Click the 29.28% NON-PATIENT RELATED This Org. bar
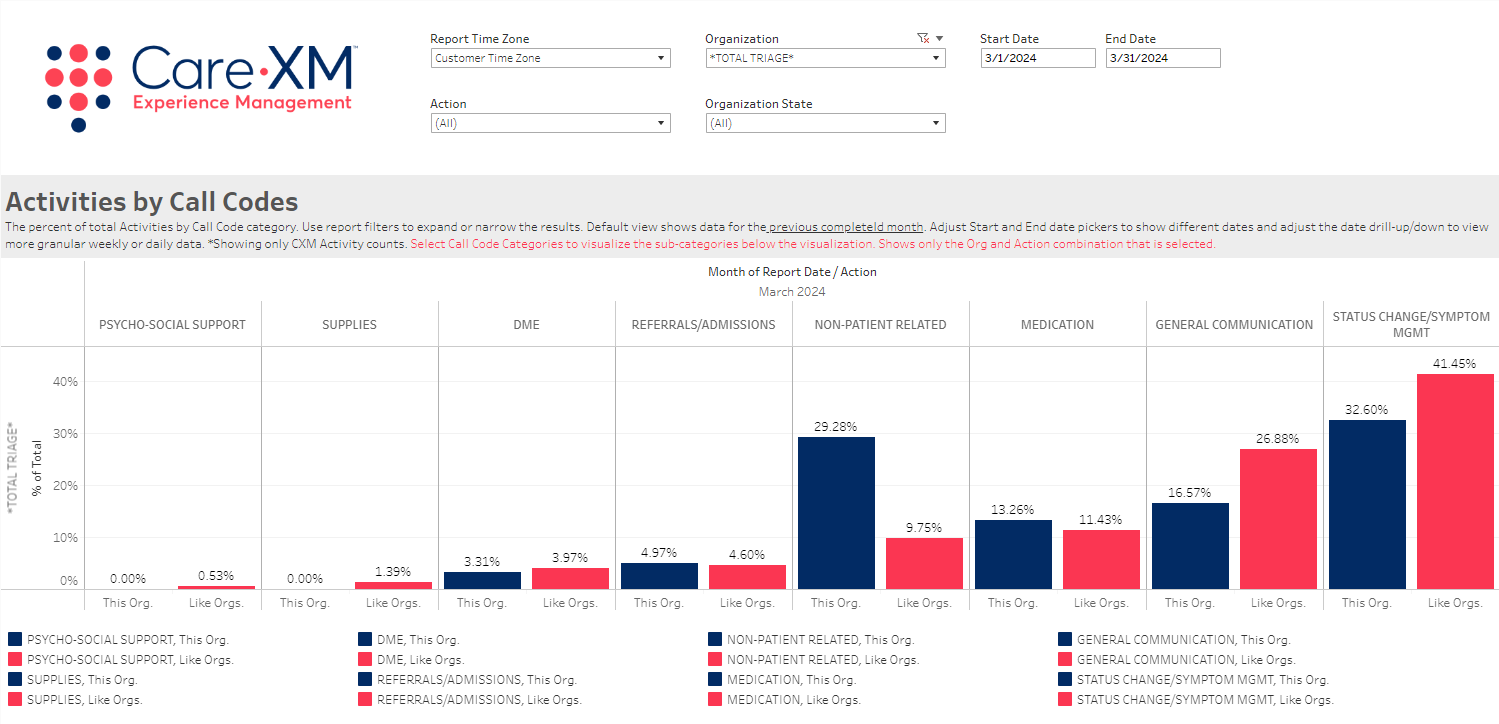The height and width of the screenshot is (724, 1499). tap(836, 512)
